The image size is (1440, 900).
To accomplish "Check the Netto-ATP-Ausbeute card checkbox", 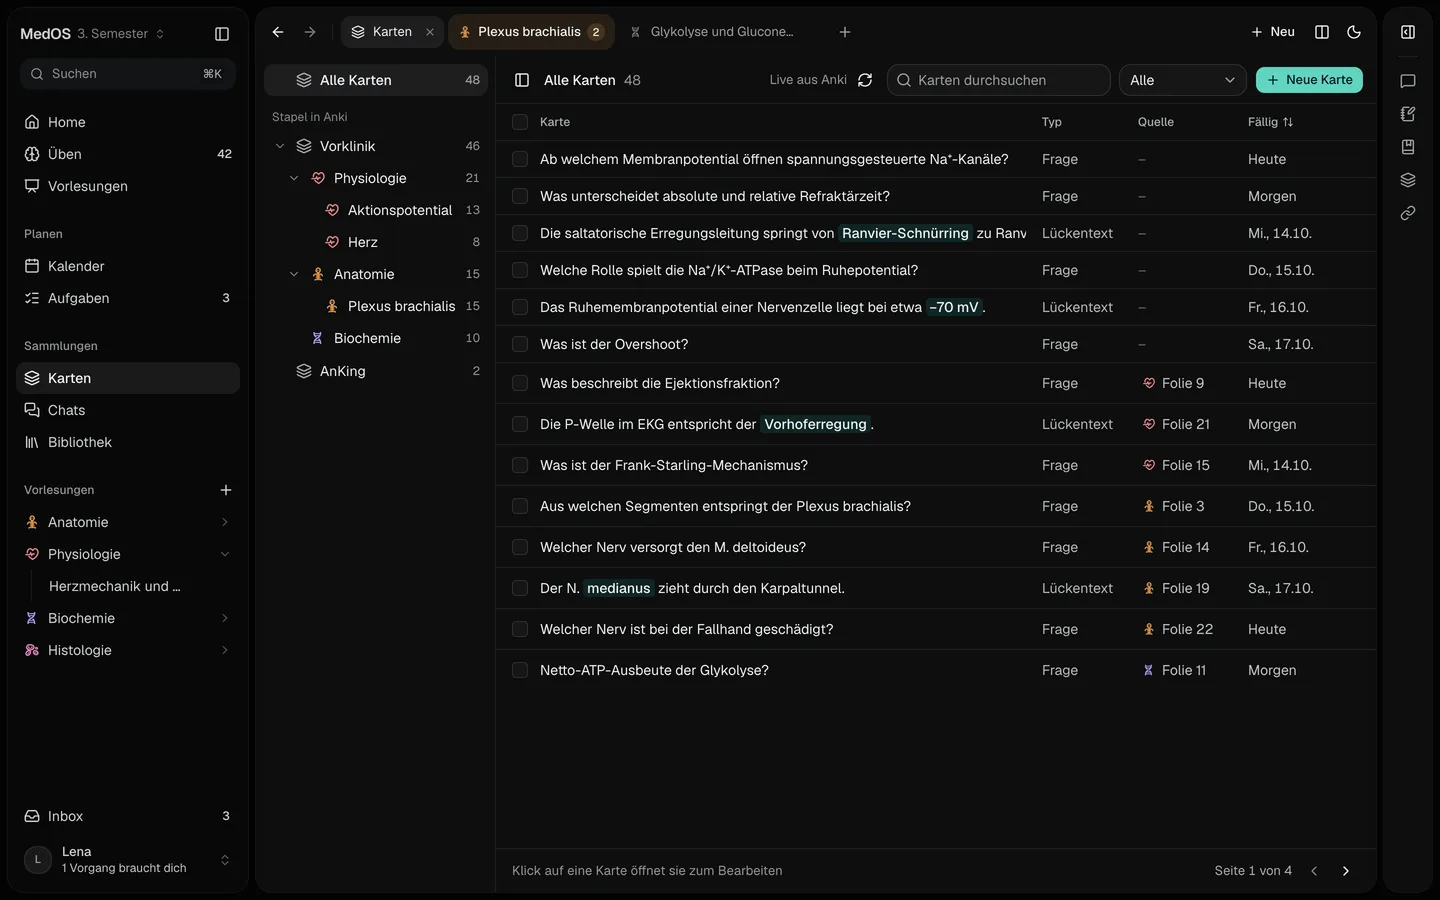I will (x=520, y=670).
